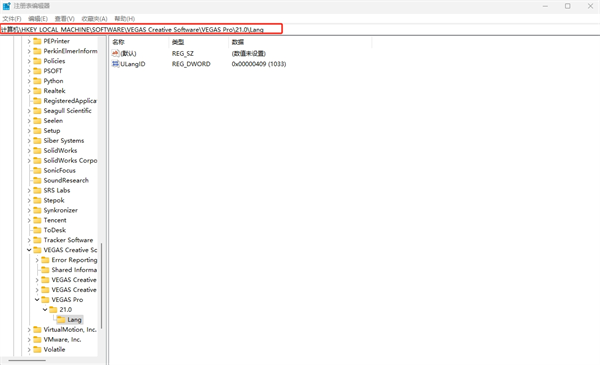The image size is (600, 365).
Task: Expand the Python key
Action: (29, 81)
